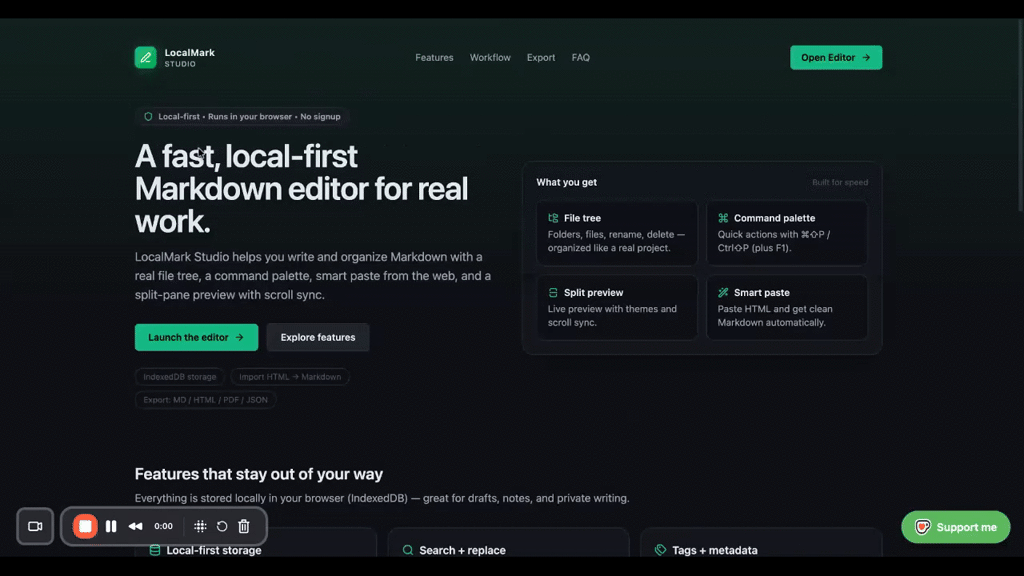Click the restart icon in the recording toolbar
The image size is (1024, 576).
coord(221,526)
